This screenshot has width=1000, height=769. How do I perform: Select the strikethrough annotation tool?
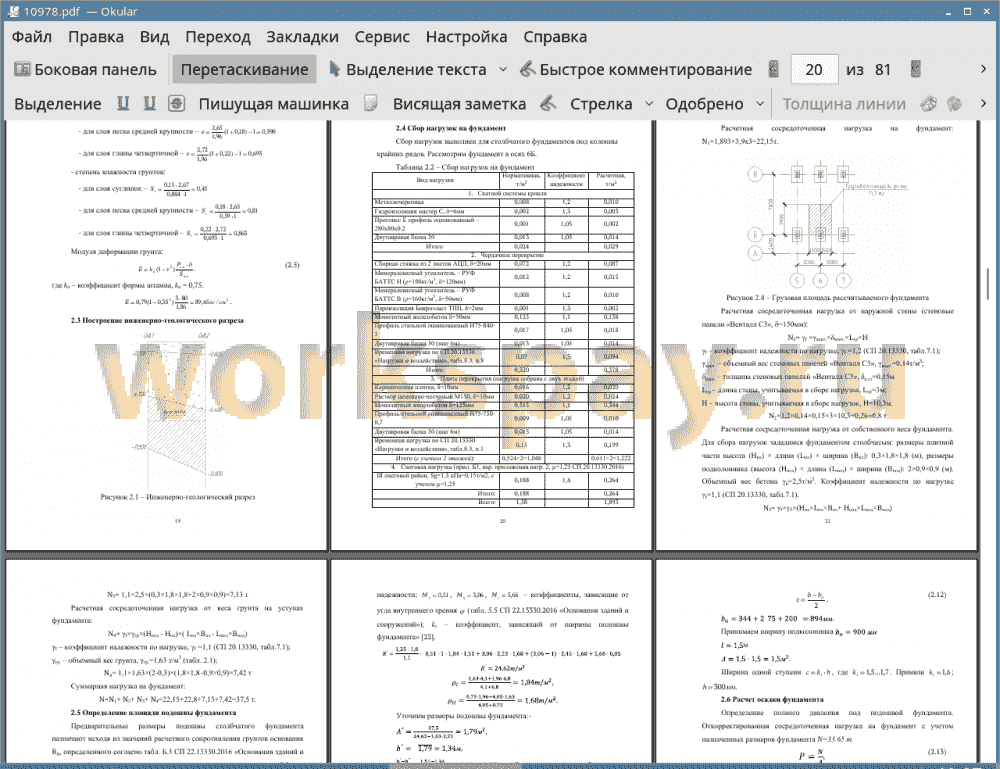tap(177, 103)
